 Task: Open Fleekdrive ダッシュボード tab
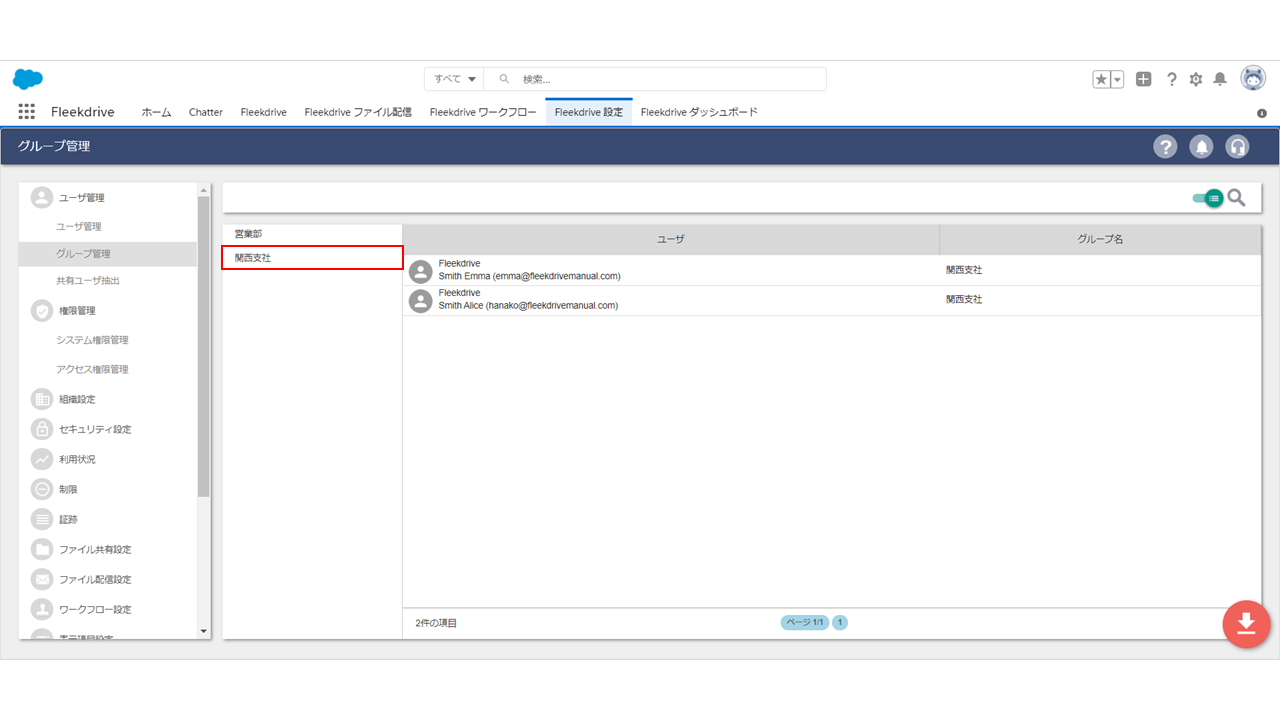coord(699,112)
